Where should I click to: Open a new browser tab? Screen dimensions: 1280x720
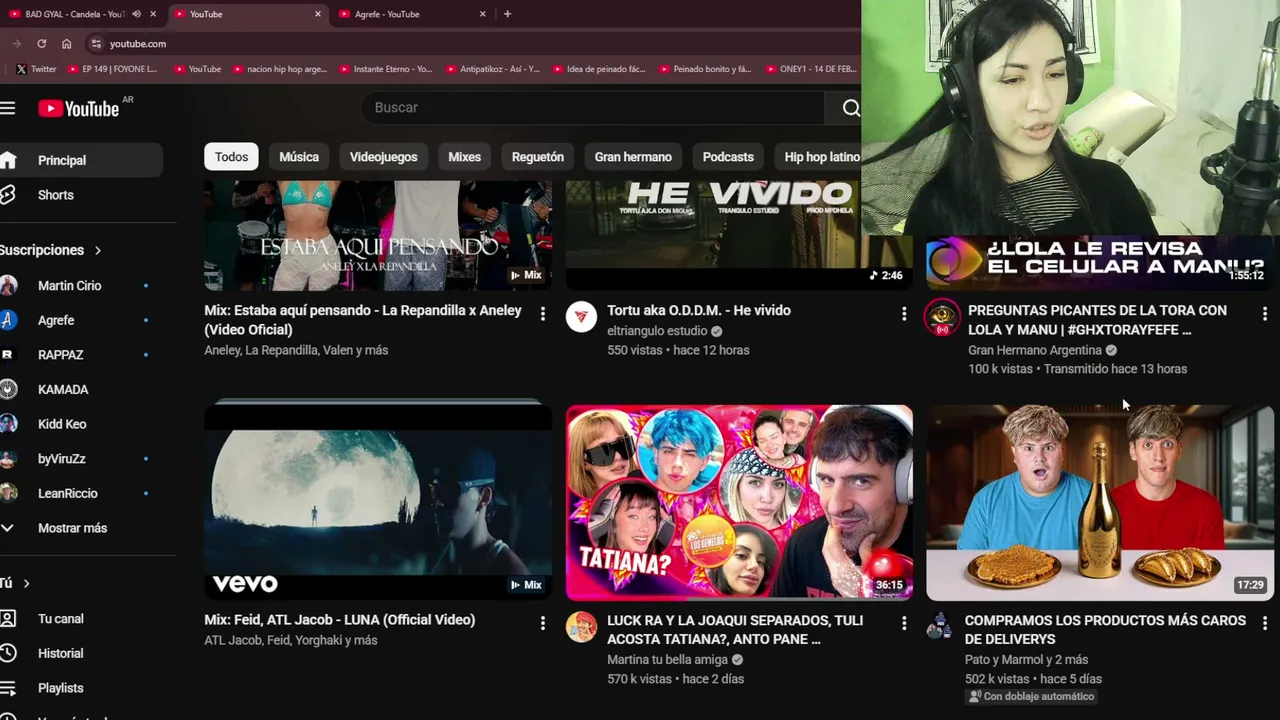(508, 14)
